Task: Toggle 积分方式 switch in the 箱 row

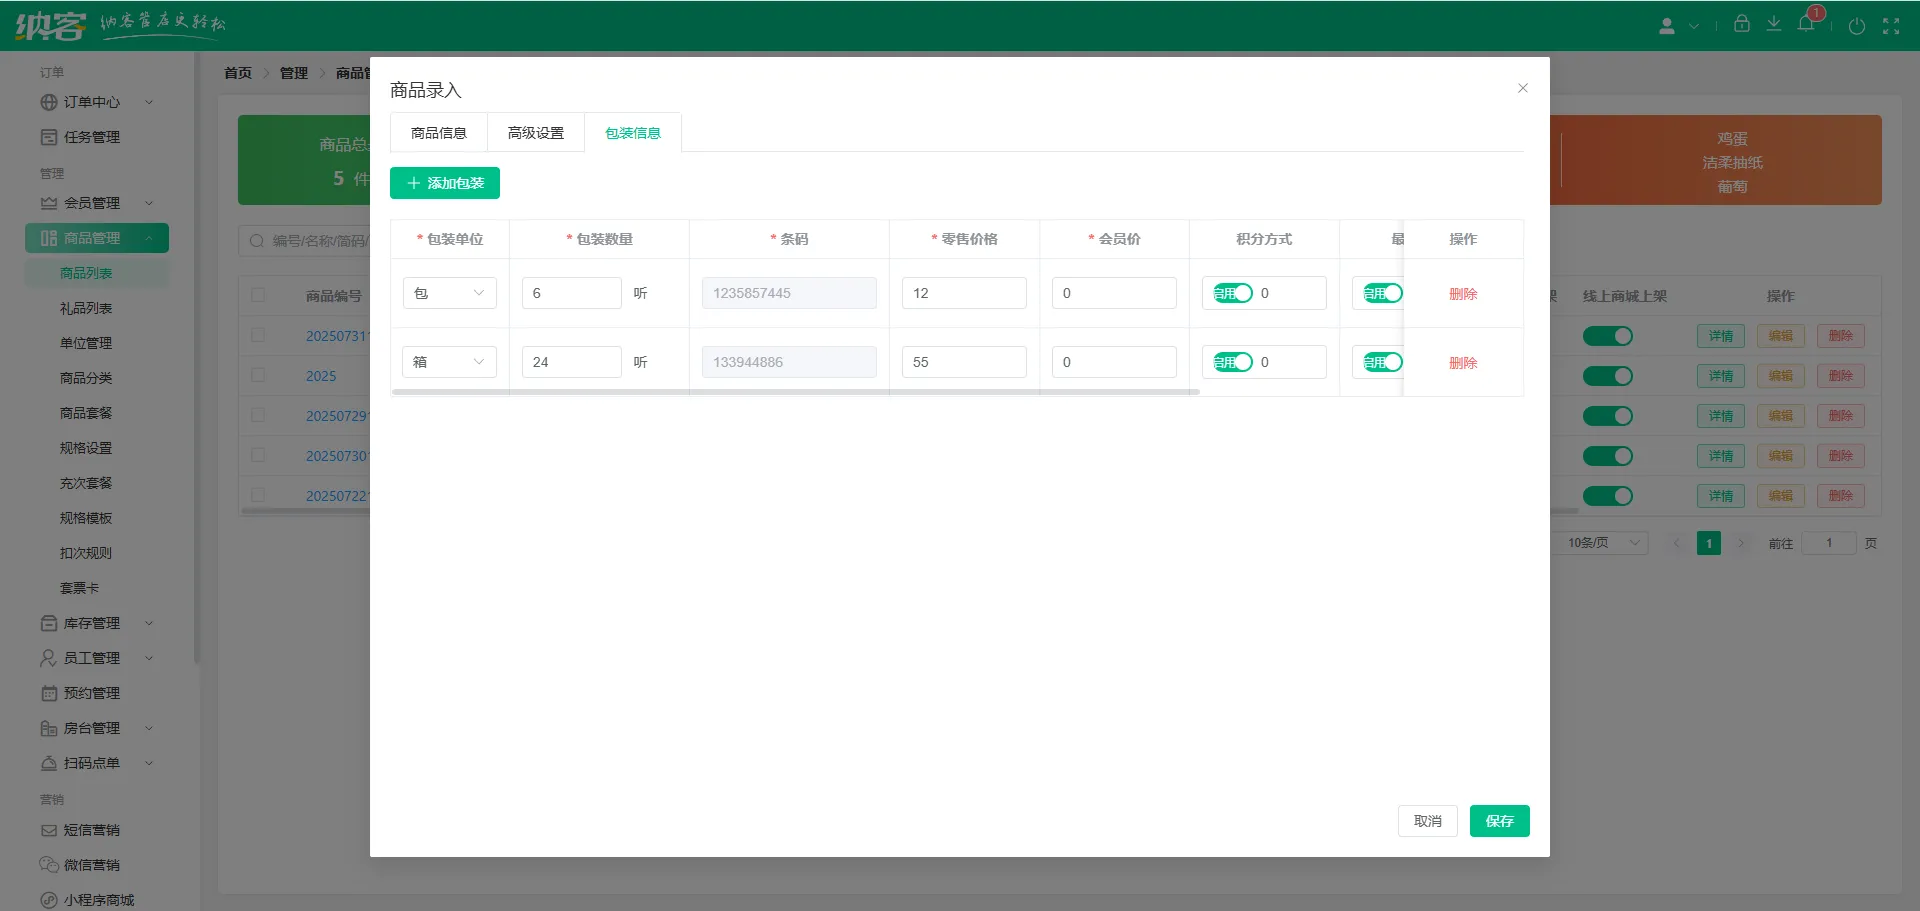Action: pos(1232,362)
